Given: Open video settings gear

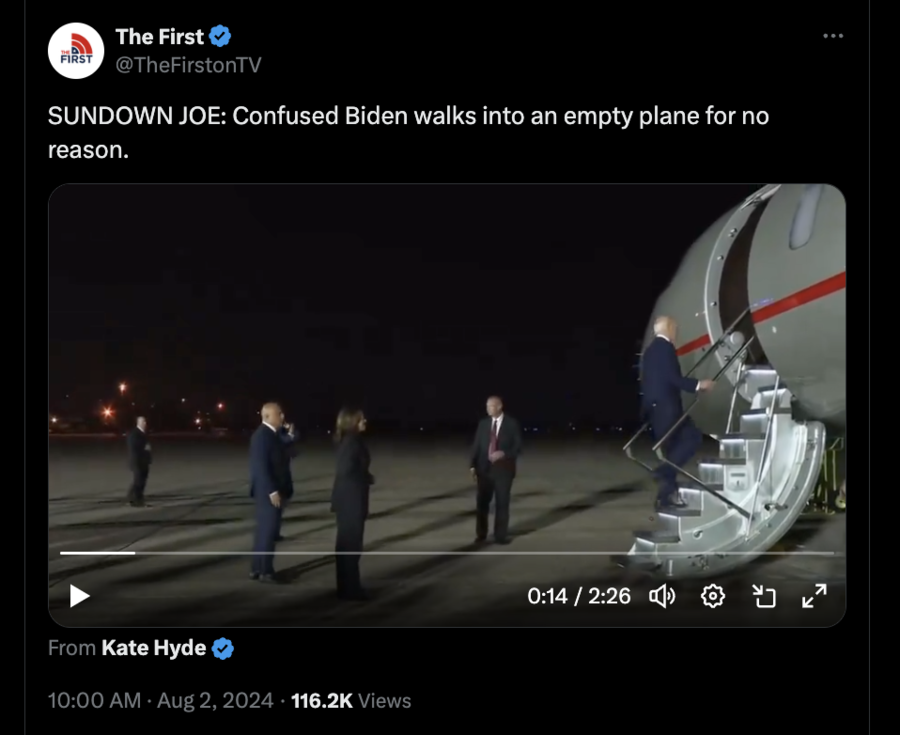Looking at the screenshot, I should tap(713, 596).
